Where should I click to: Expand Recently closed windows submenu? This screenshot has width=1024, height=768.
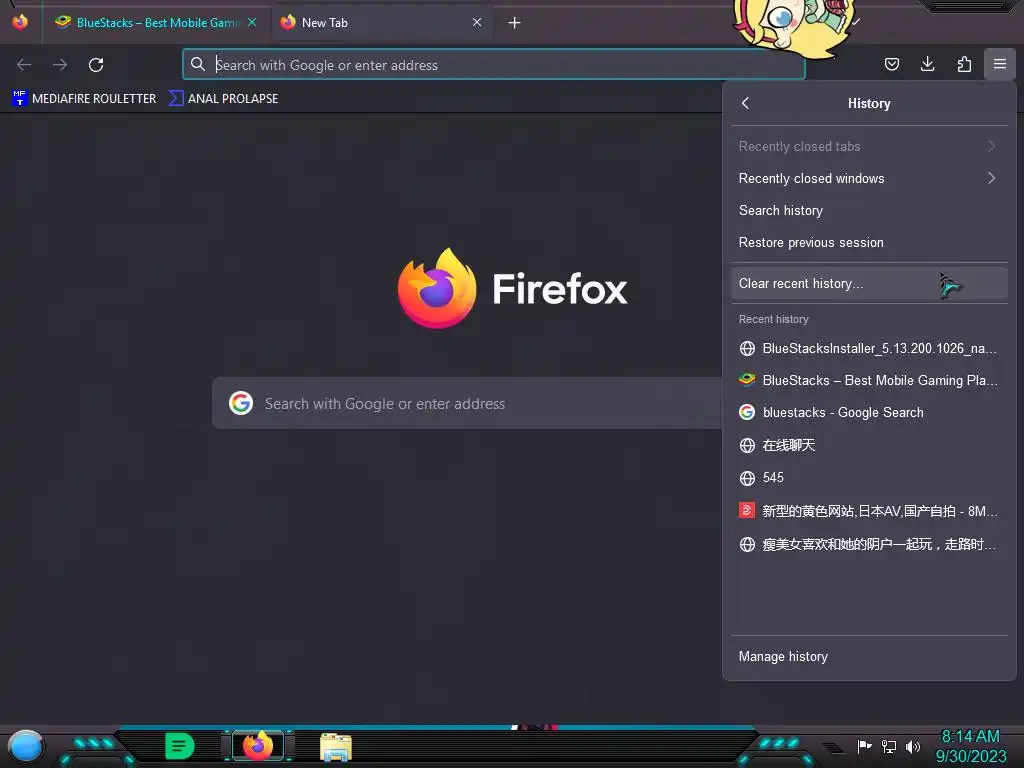coord(869,178)
